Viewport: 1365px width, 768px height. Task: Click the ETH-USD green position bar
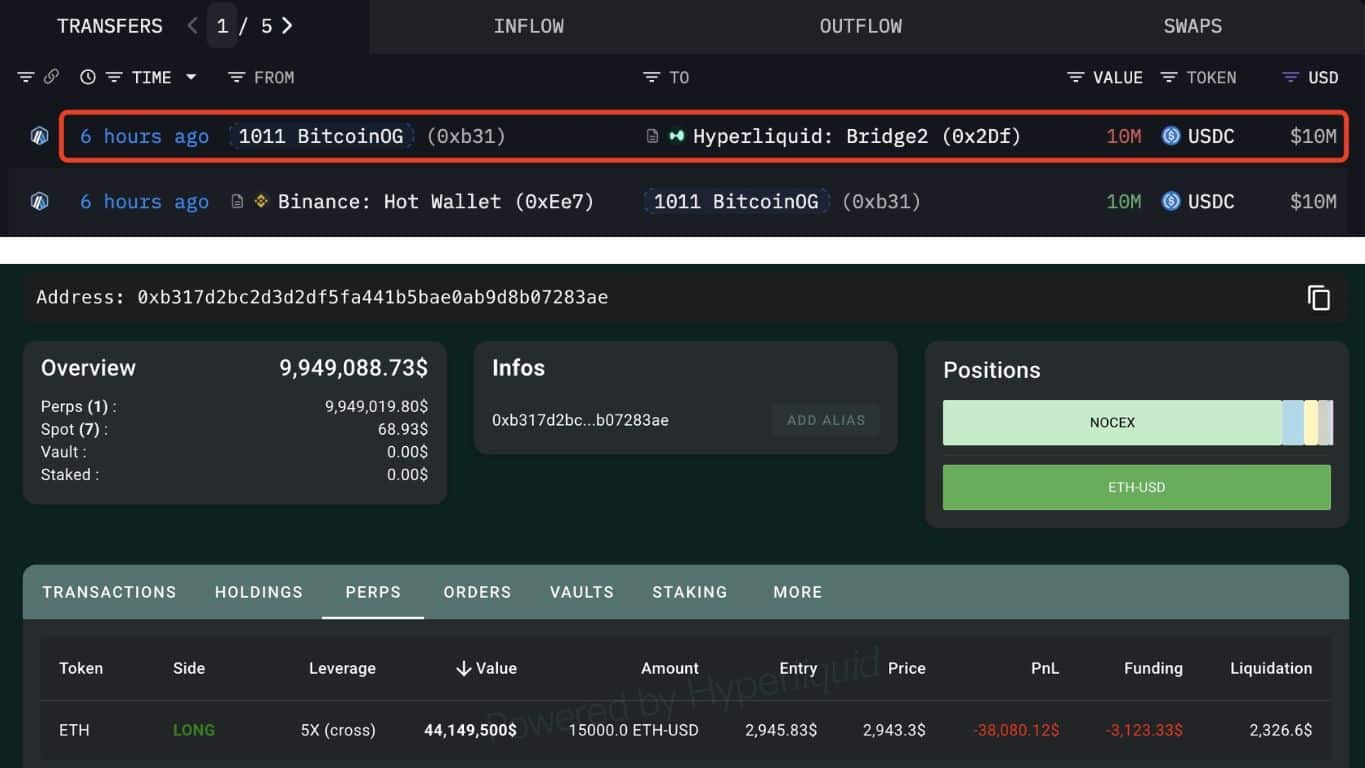point(1137,487)
